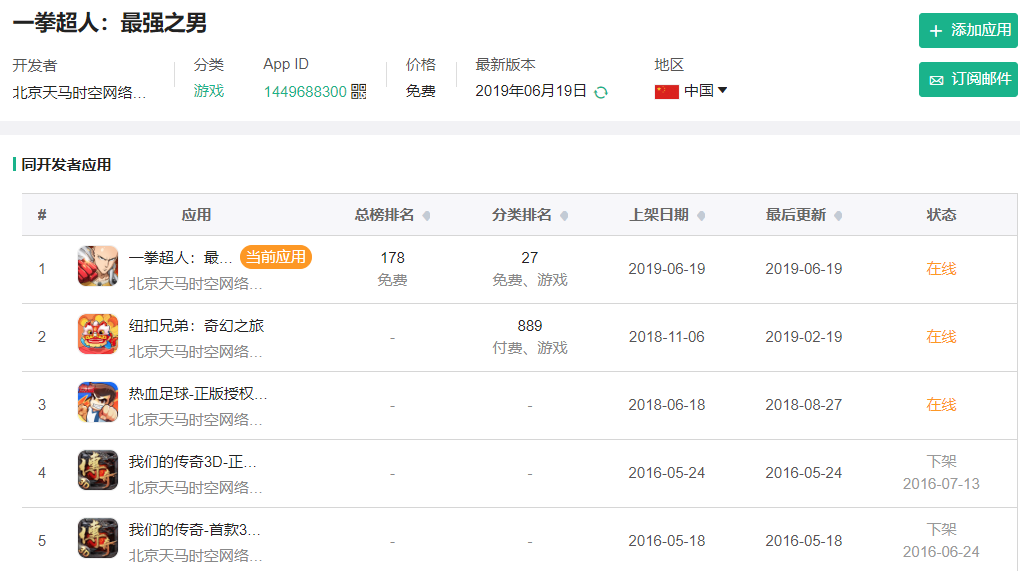Click the refresh icon next to latest version date
Viewport: 1020px width, 571px height.
[x=601, y=92]
